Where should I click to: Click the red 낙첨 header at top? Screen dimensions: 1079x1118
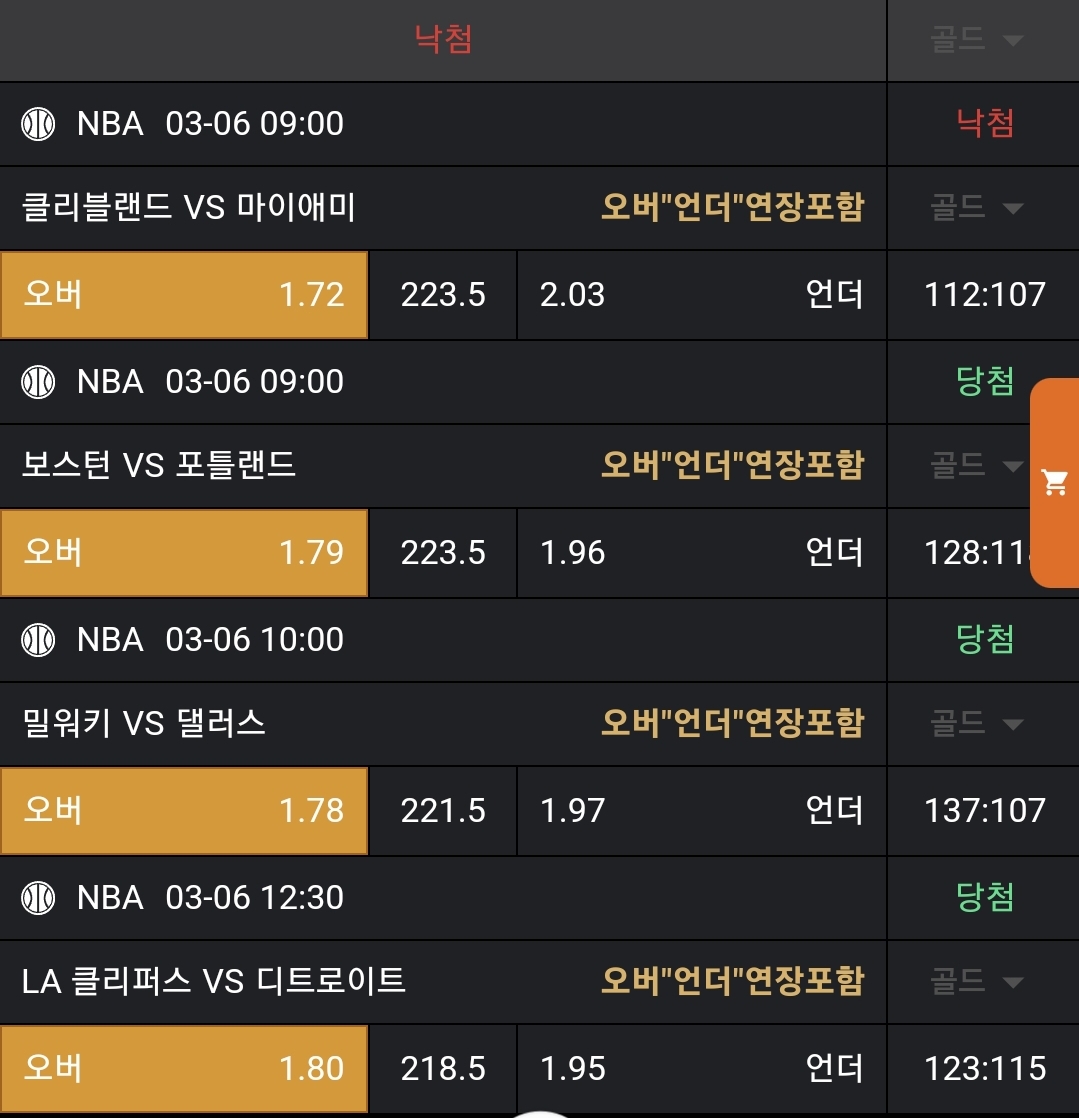(443, 40)
